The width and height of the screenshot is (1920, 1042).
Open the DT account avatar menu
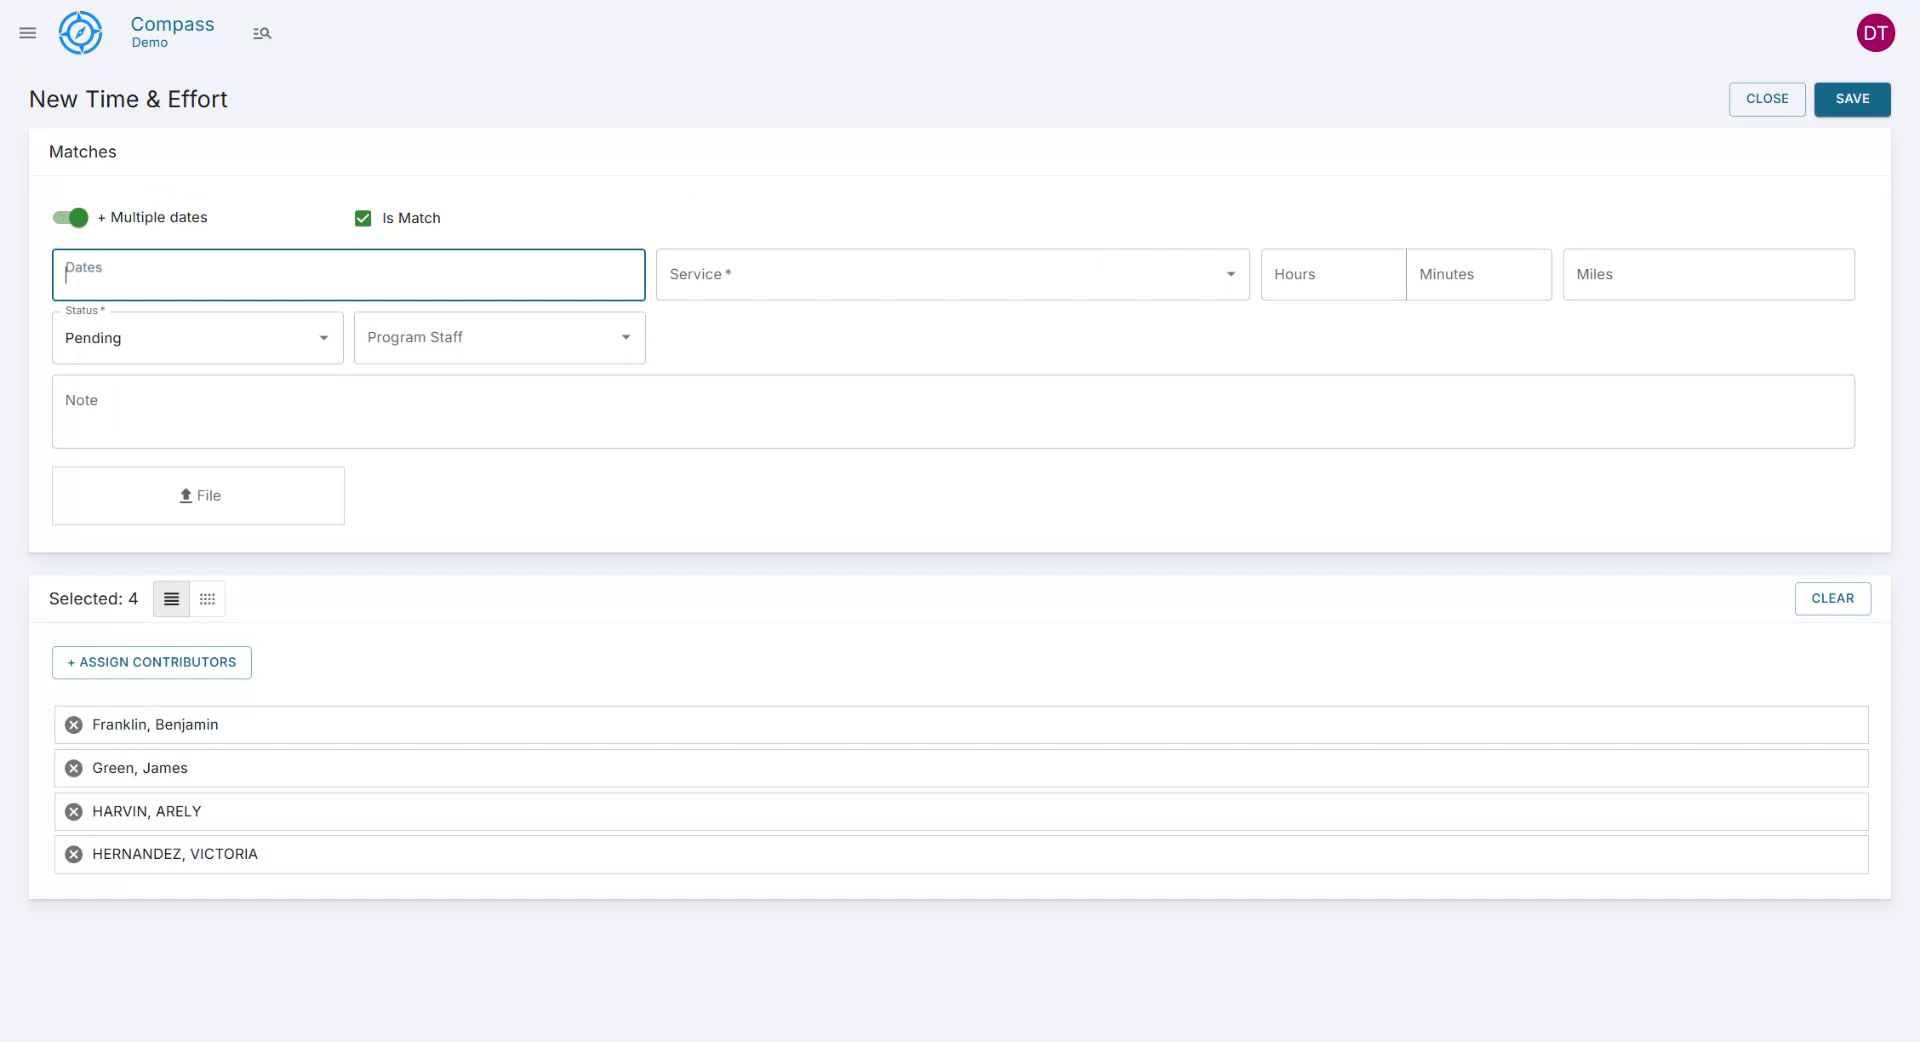[1876, 32]
